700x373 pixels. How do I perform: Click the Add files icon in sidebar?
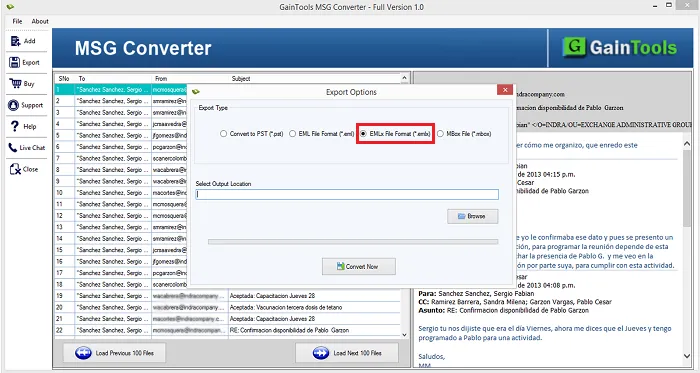click(x=15, y=41)
